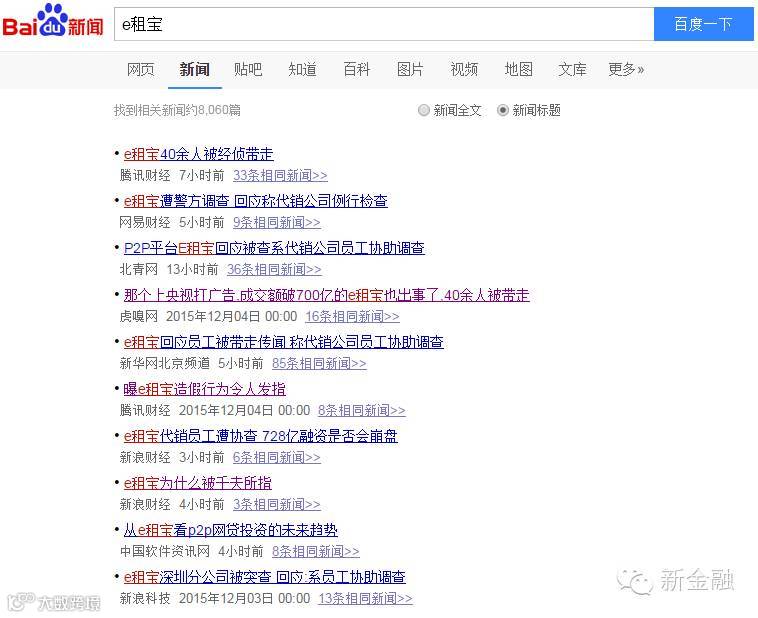Select the 新闻标题 radio button
The height and width of the screenshot is (618, 758).
(503, 110)
